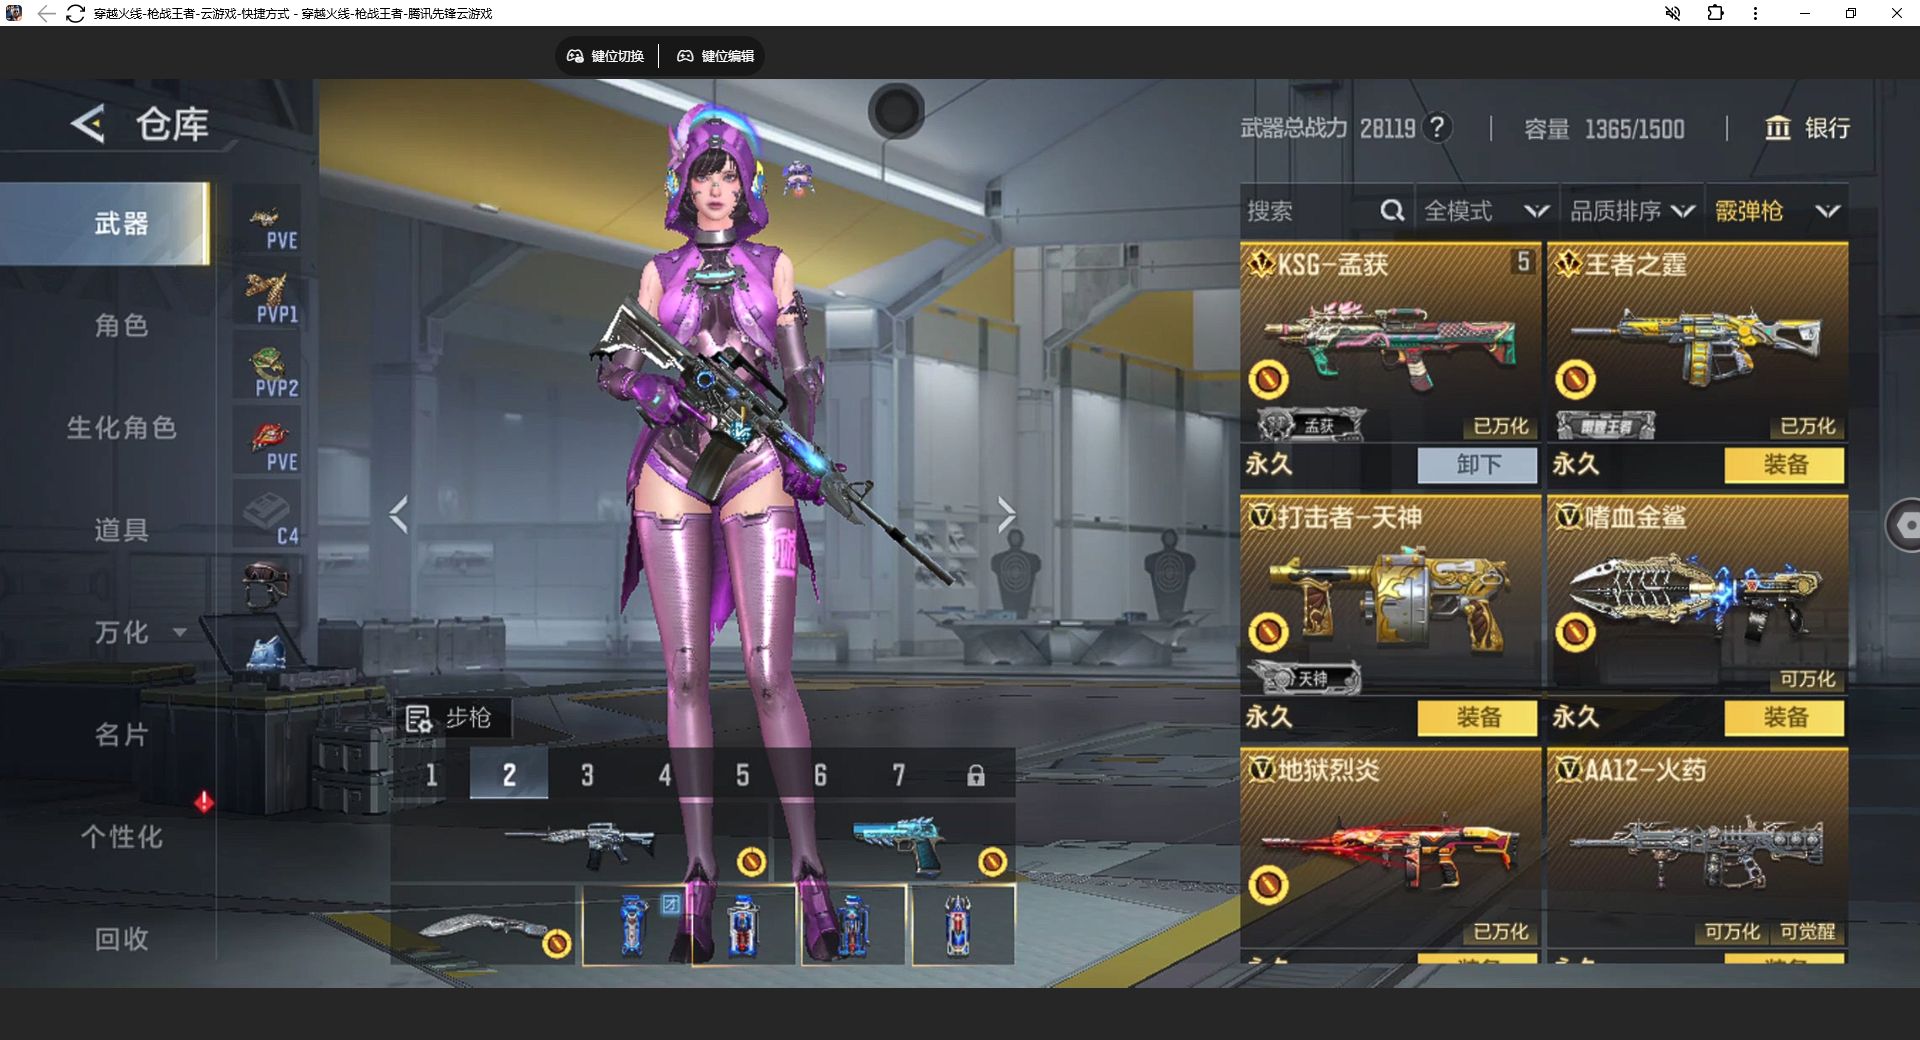Image resolution: width=1920 pixels, height=1040 pixels.
Task: Open the 品质排序 sort dropdown
Action: point(1632,211)
